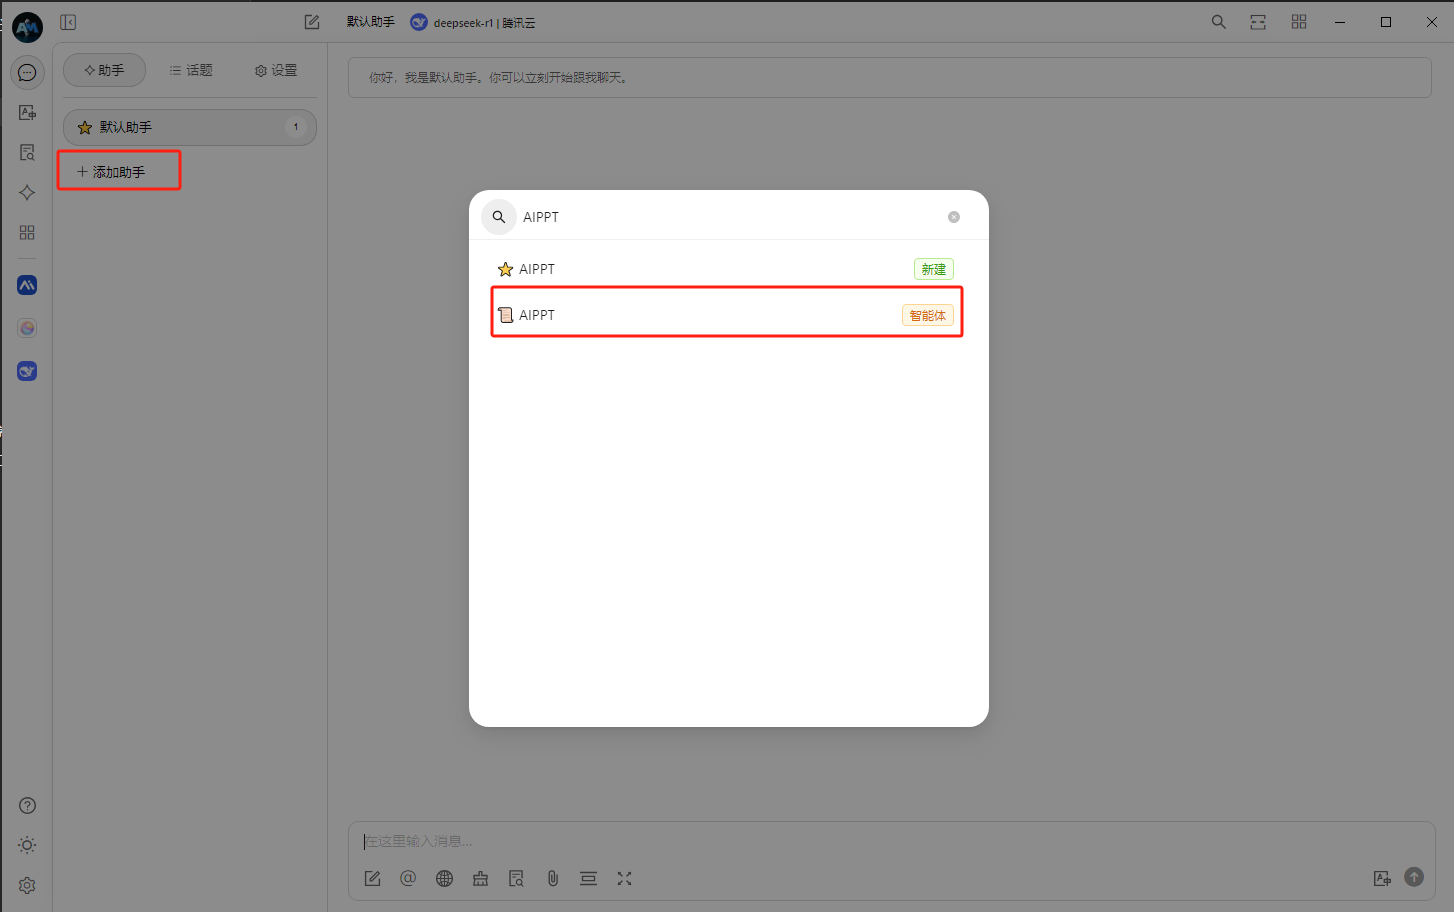Click the new topic icon in input toolbar

[x=372, y=878]
